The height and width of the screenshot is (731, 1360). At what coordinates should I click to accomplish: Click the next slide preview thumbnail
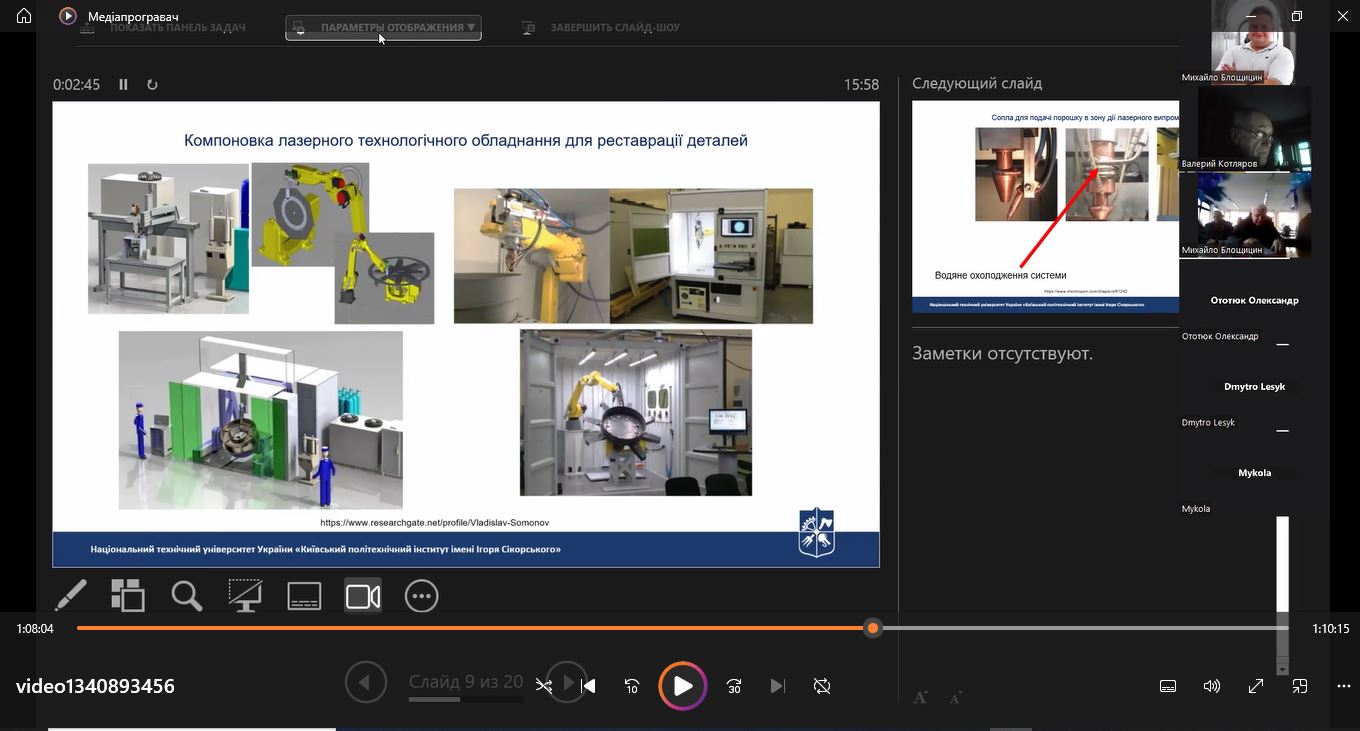point(1045,206)
